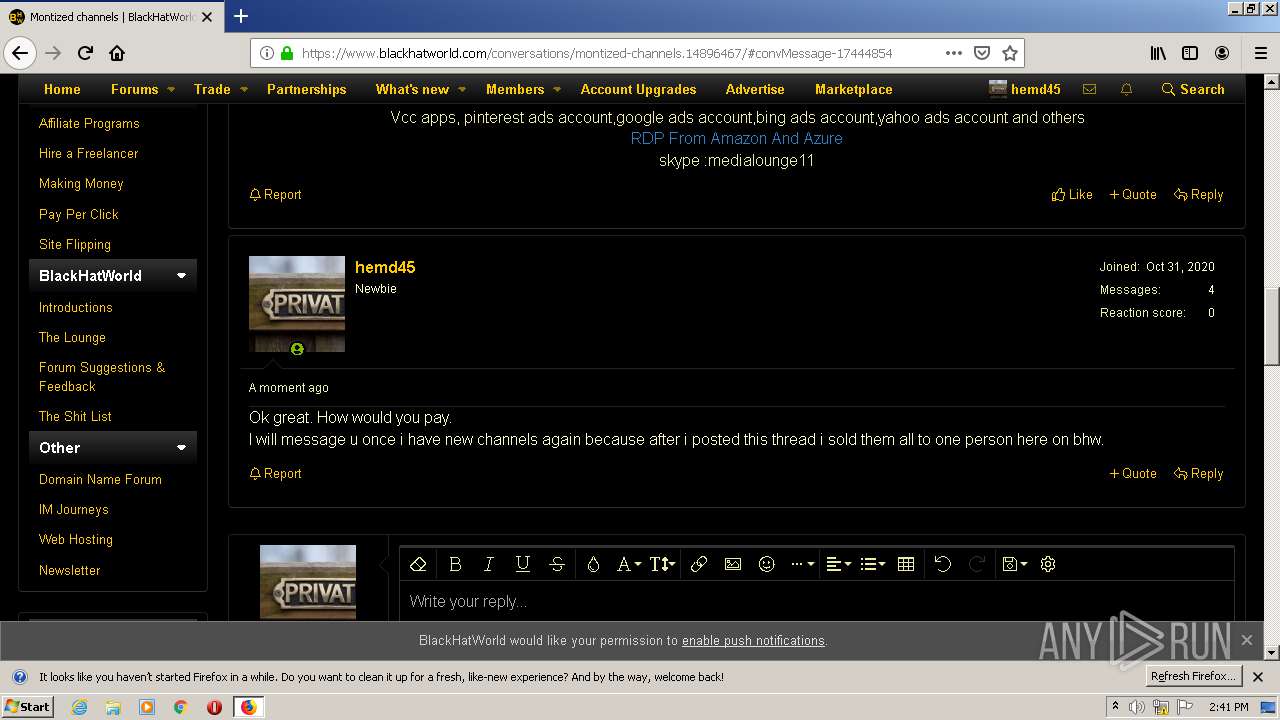The width and height of the screenshot is (1280, 720).
Task: Open RDP From Amazon And Azure link
Action: [x=736, y=138]
